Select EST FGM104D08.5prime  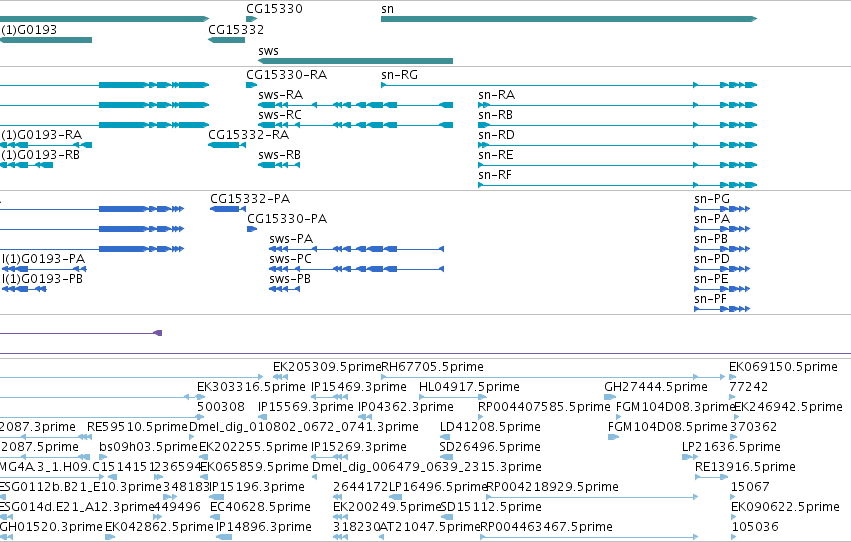(668, 428)
